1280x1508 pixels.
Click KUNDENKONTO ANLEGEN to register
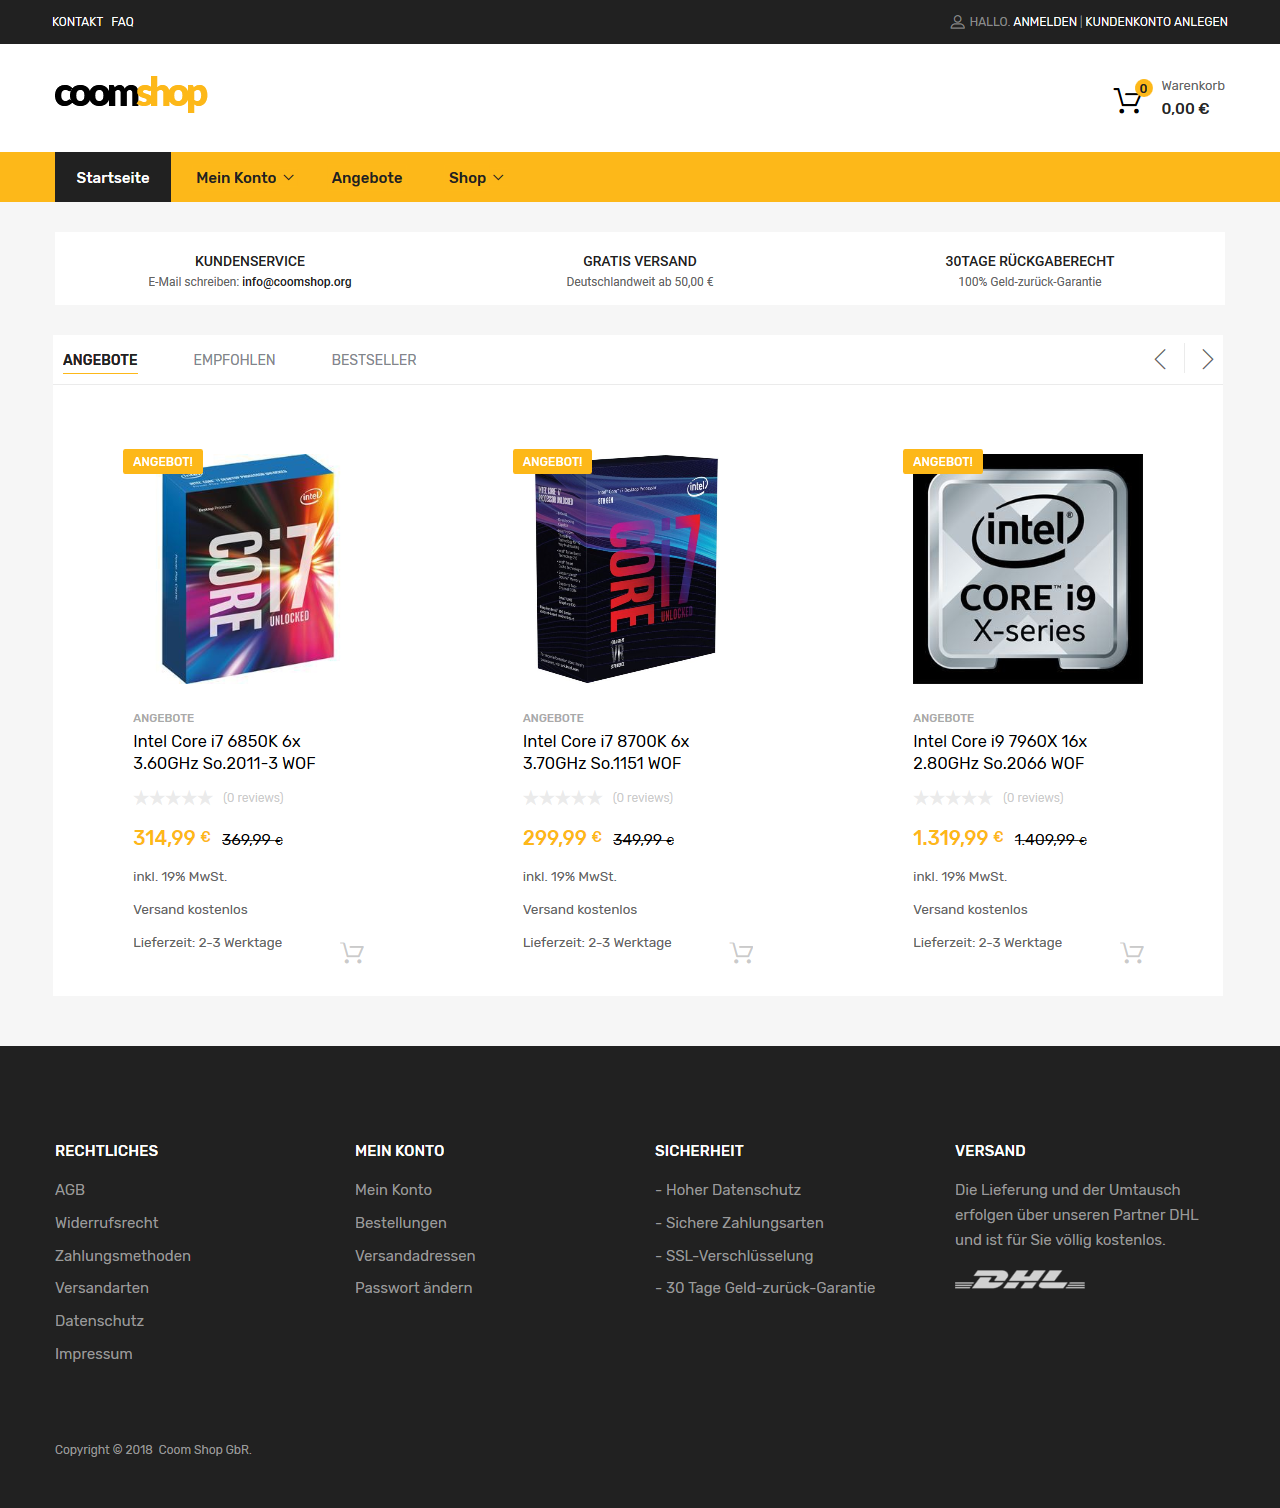[x=1157, y=22]
